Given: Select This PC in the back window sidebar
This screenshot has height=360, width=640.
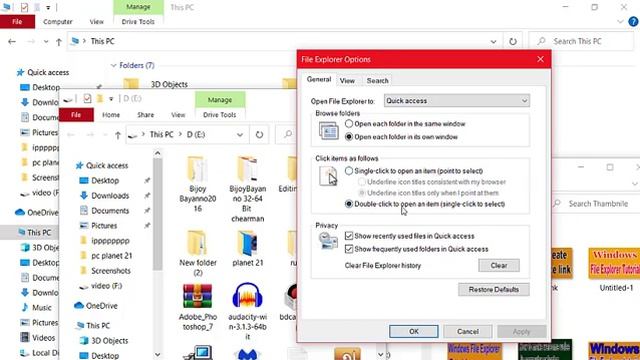Looking at the screenshot, I should click(x=34, y=232).
